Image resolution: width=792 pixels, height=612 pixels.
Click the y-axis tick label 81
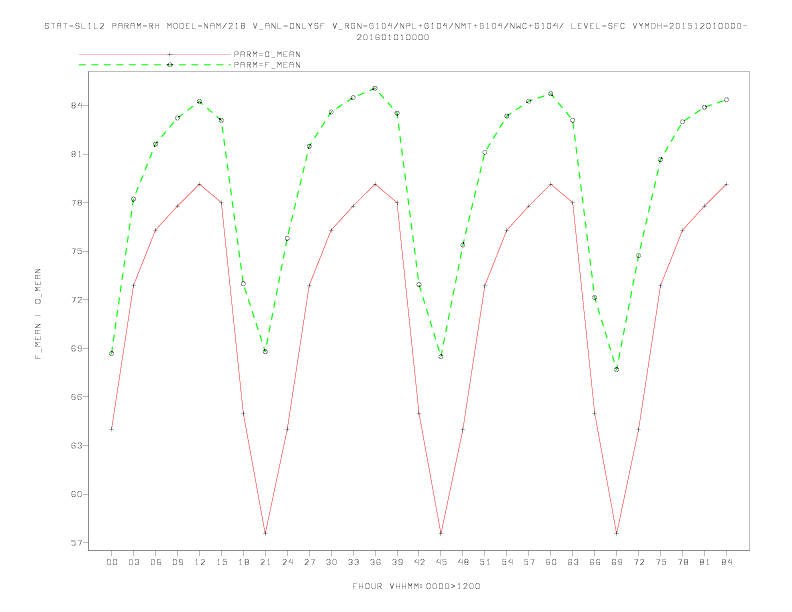click(76, 154)
